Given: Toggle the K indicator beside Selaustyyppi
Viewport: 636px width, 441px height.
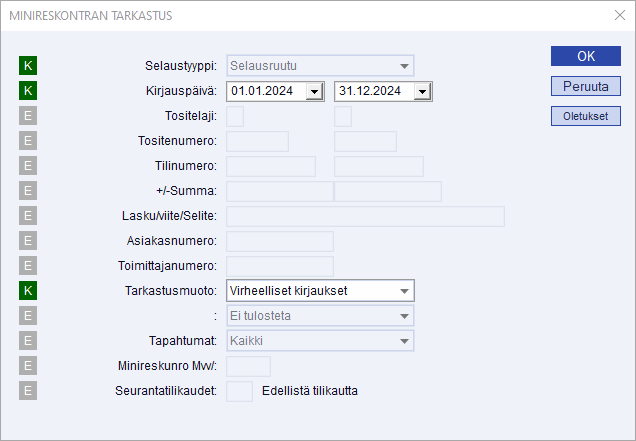Looking at the screenshot, I should 28,66.
